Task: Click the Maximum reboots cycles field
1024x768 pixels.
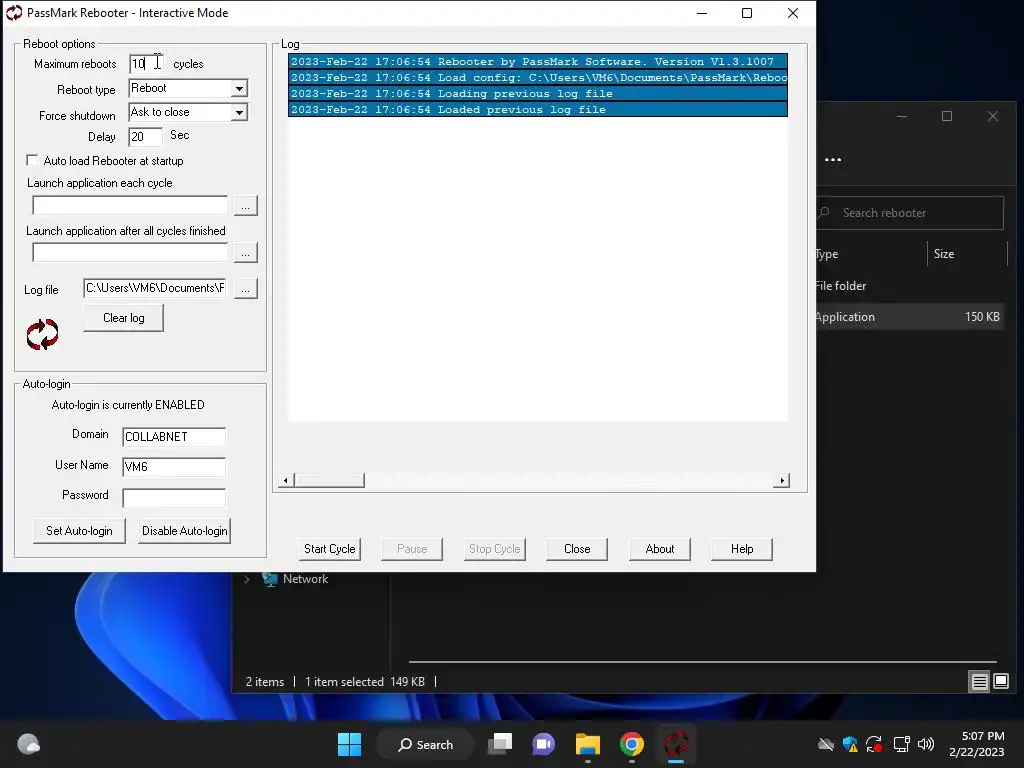Action: (146, 63)
